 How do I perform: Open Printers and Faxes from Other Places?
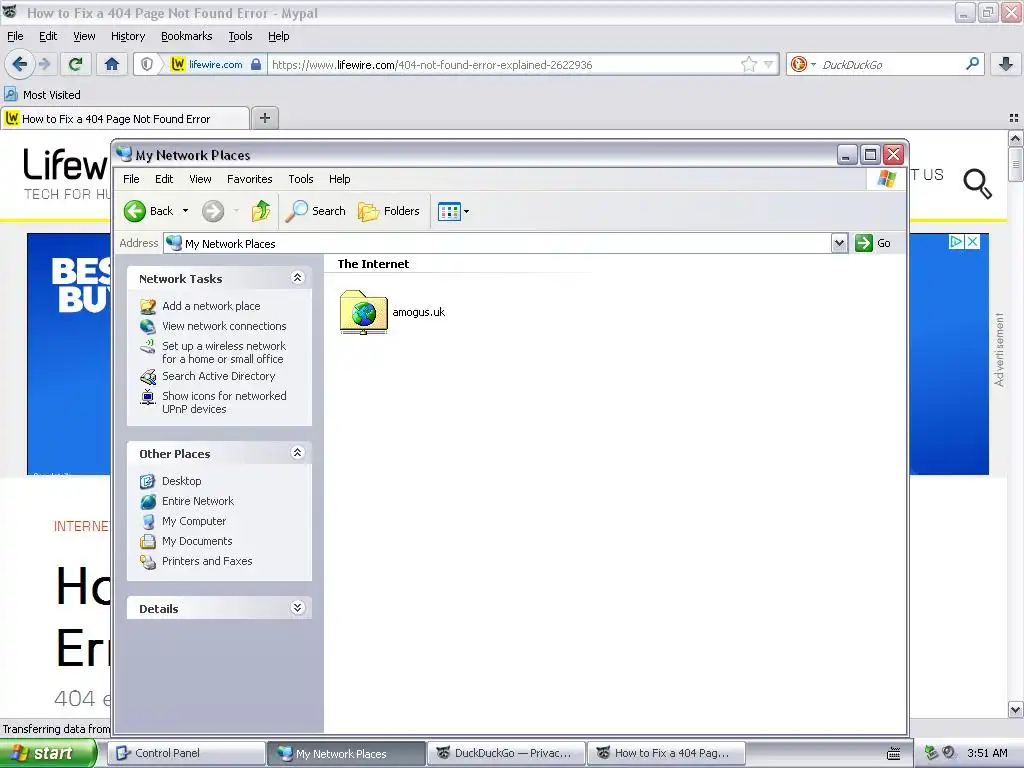[207, 561]
